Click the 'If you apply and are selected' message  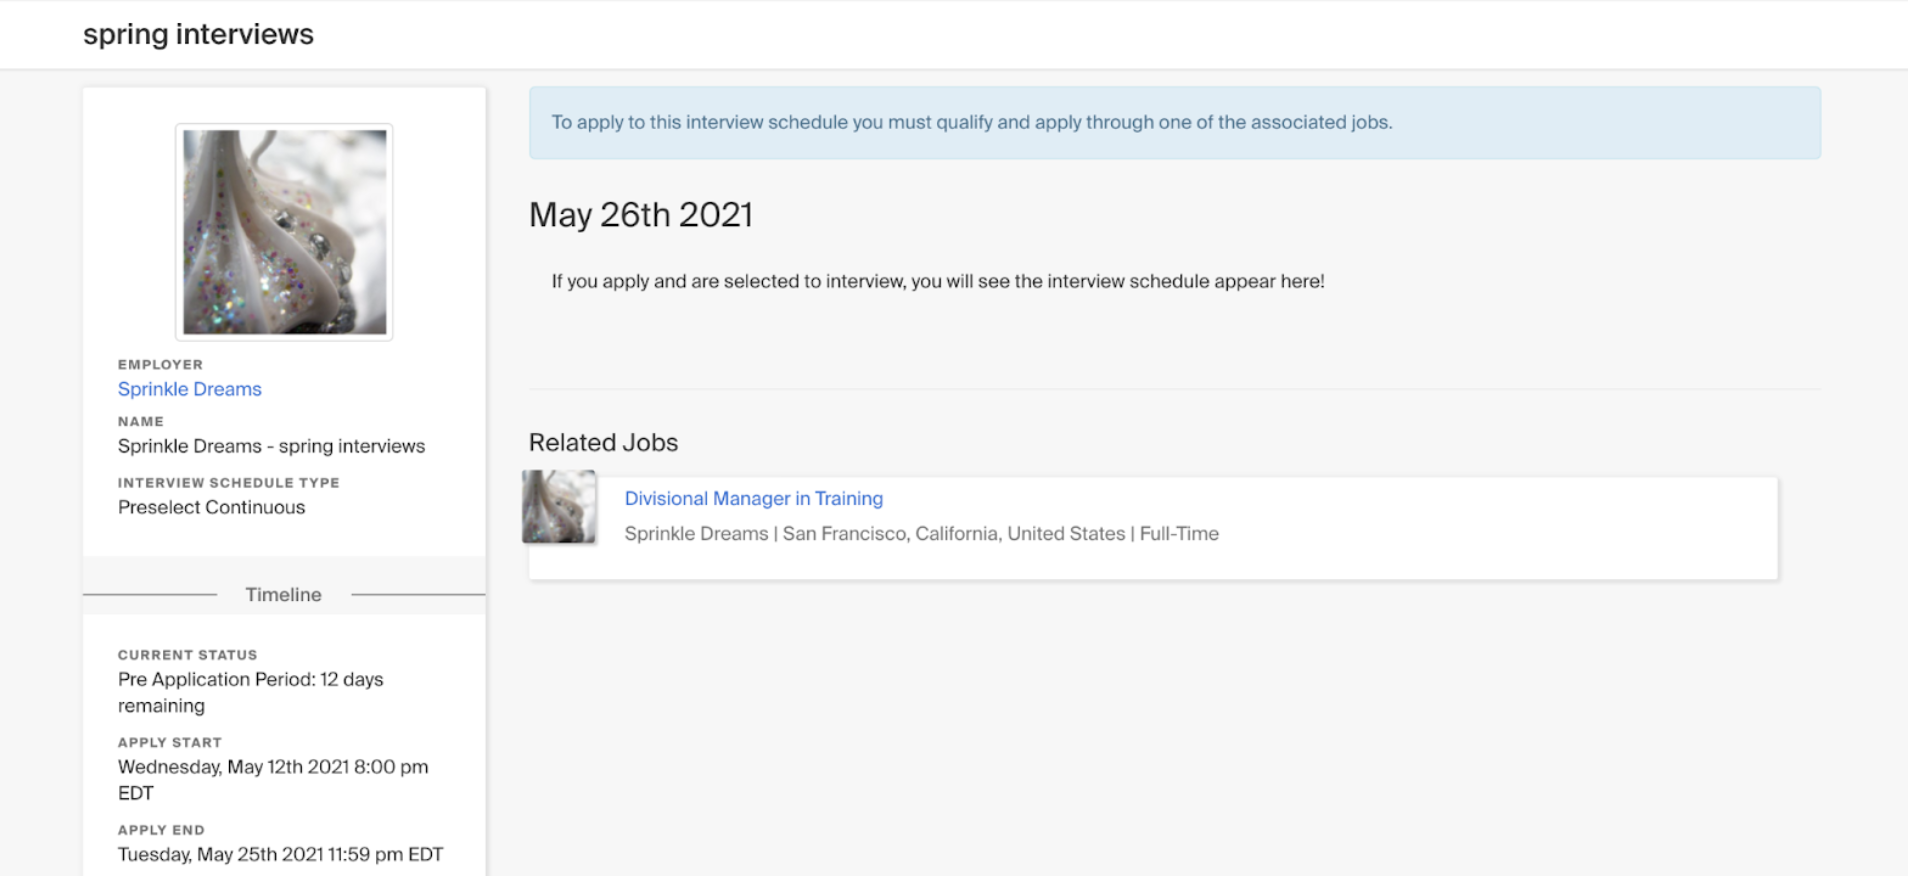click(937, 281)
